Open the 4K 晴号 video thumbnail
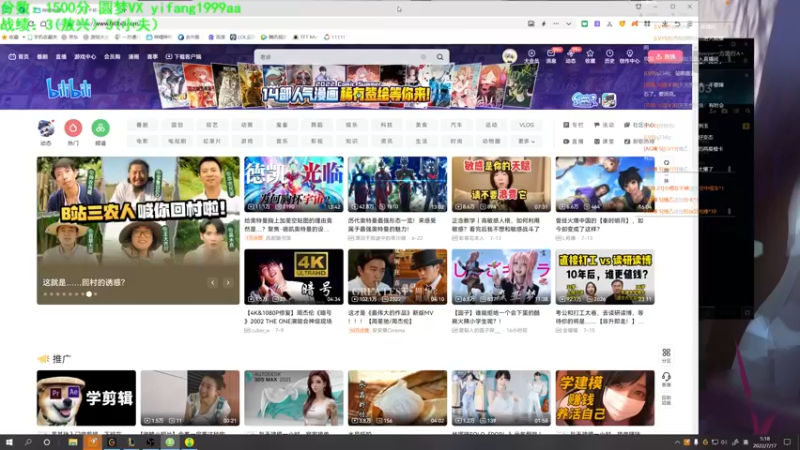 (x=294, y=277)
